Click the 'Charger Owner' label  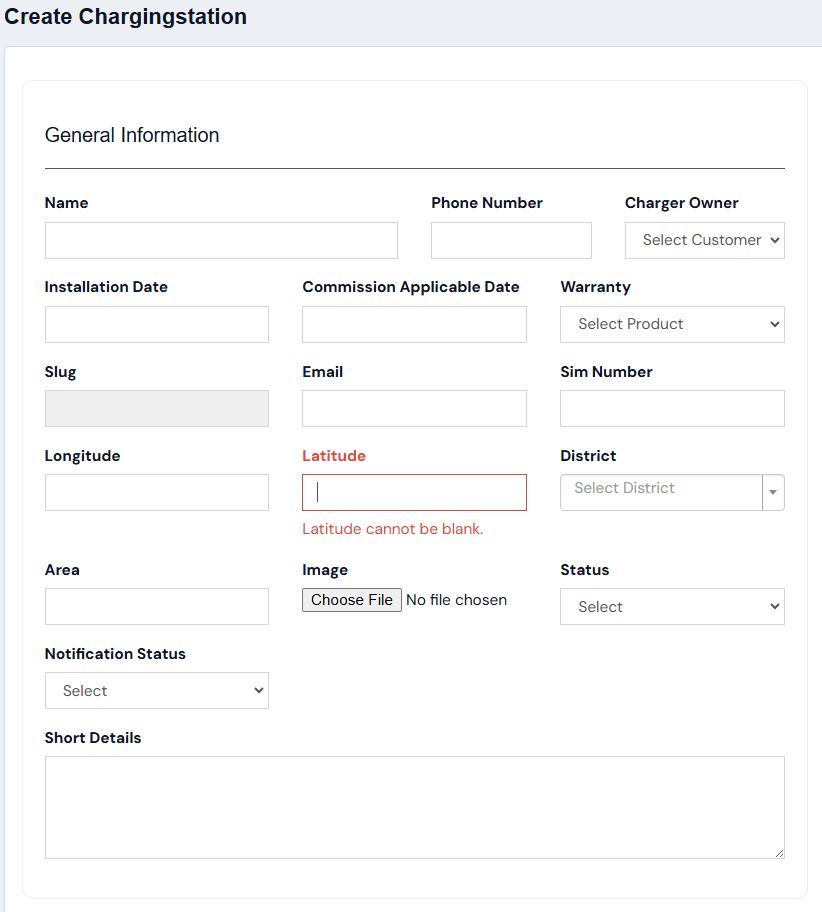pyautogui.click(x=681, y=203)
